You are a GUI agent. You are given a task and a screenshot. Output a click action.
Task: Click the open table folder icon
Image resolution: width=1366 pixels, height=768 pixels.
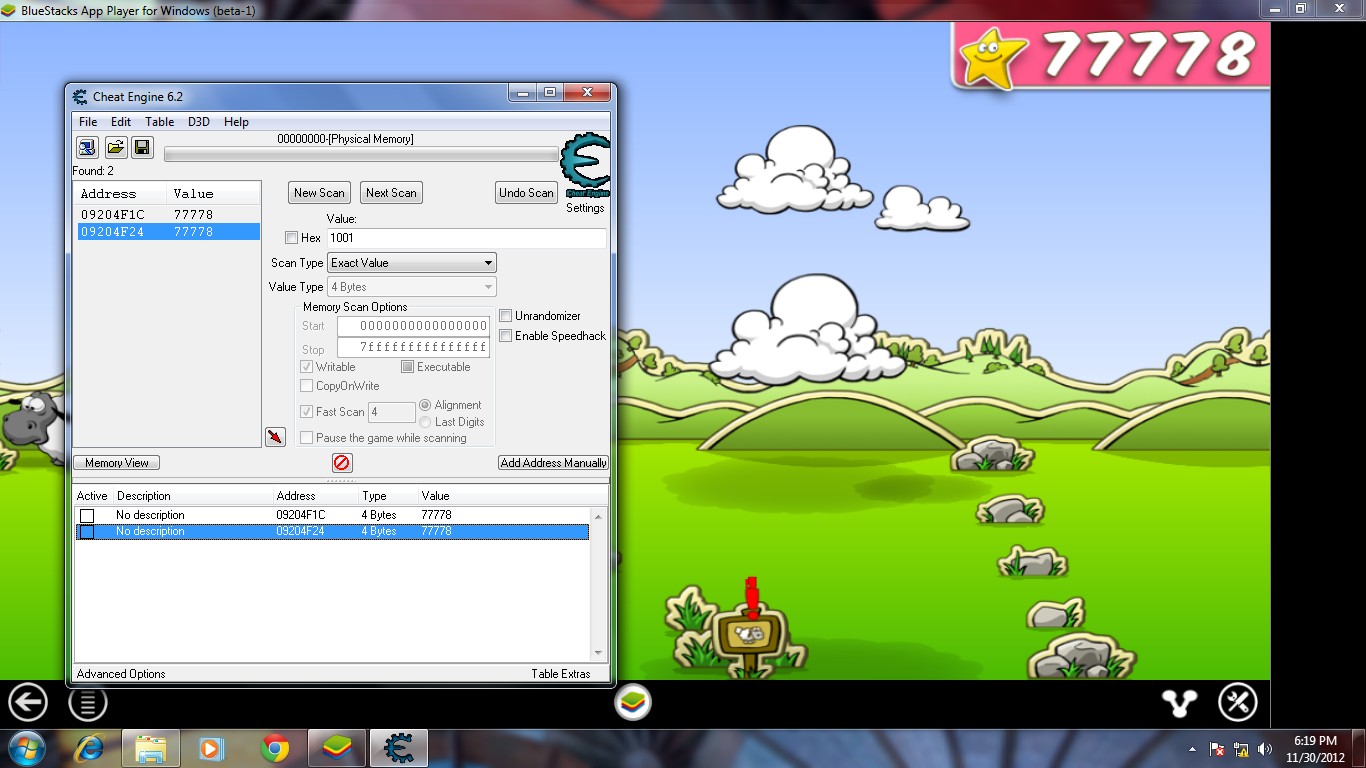pyautogui.click(x=115, y=148)
